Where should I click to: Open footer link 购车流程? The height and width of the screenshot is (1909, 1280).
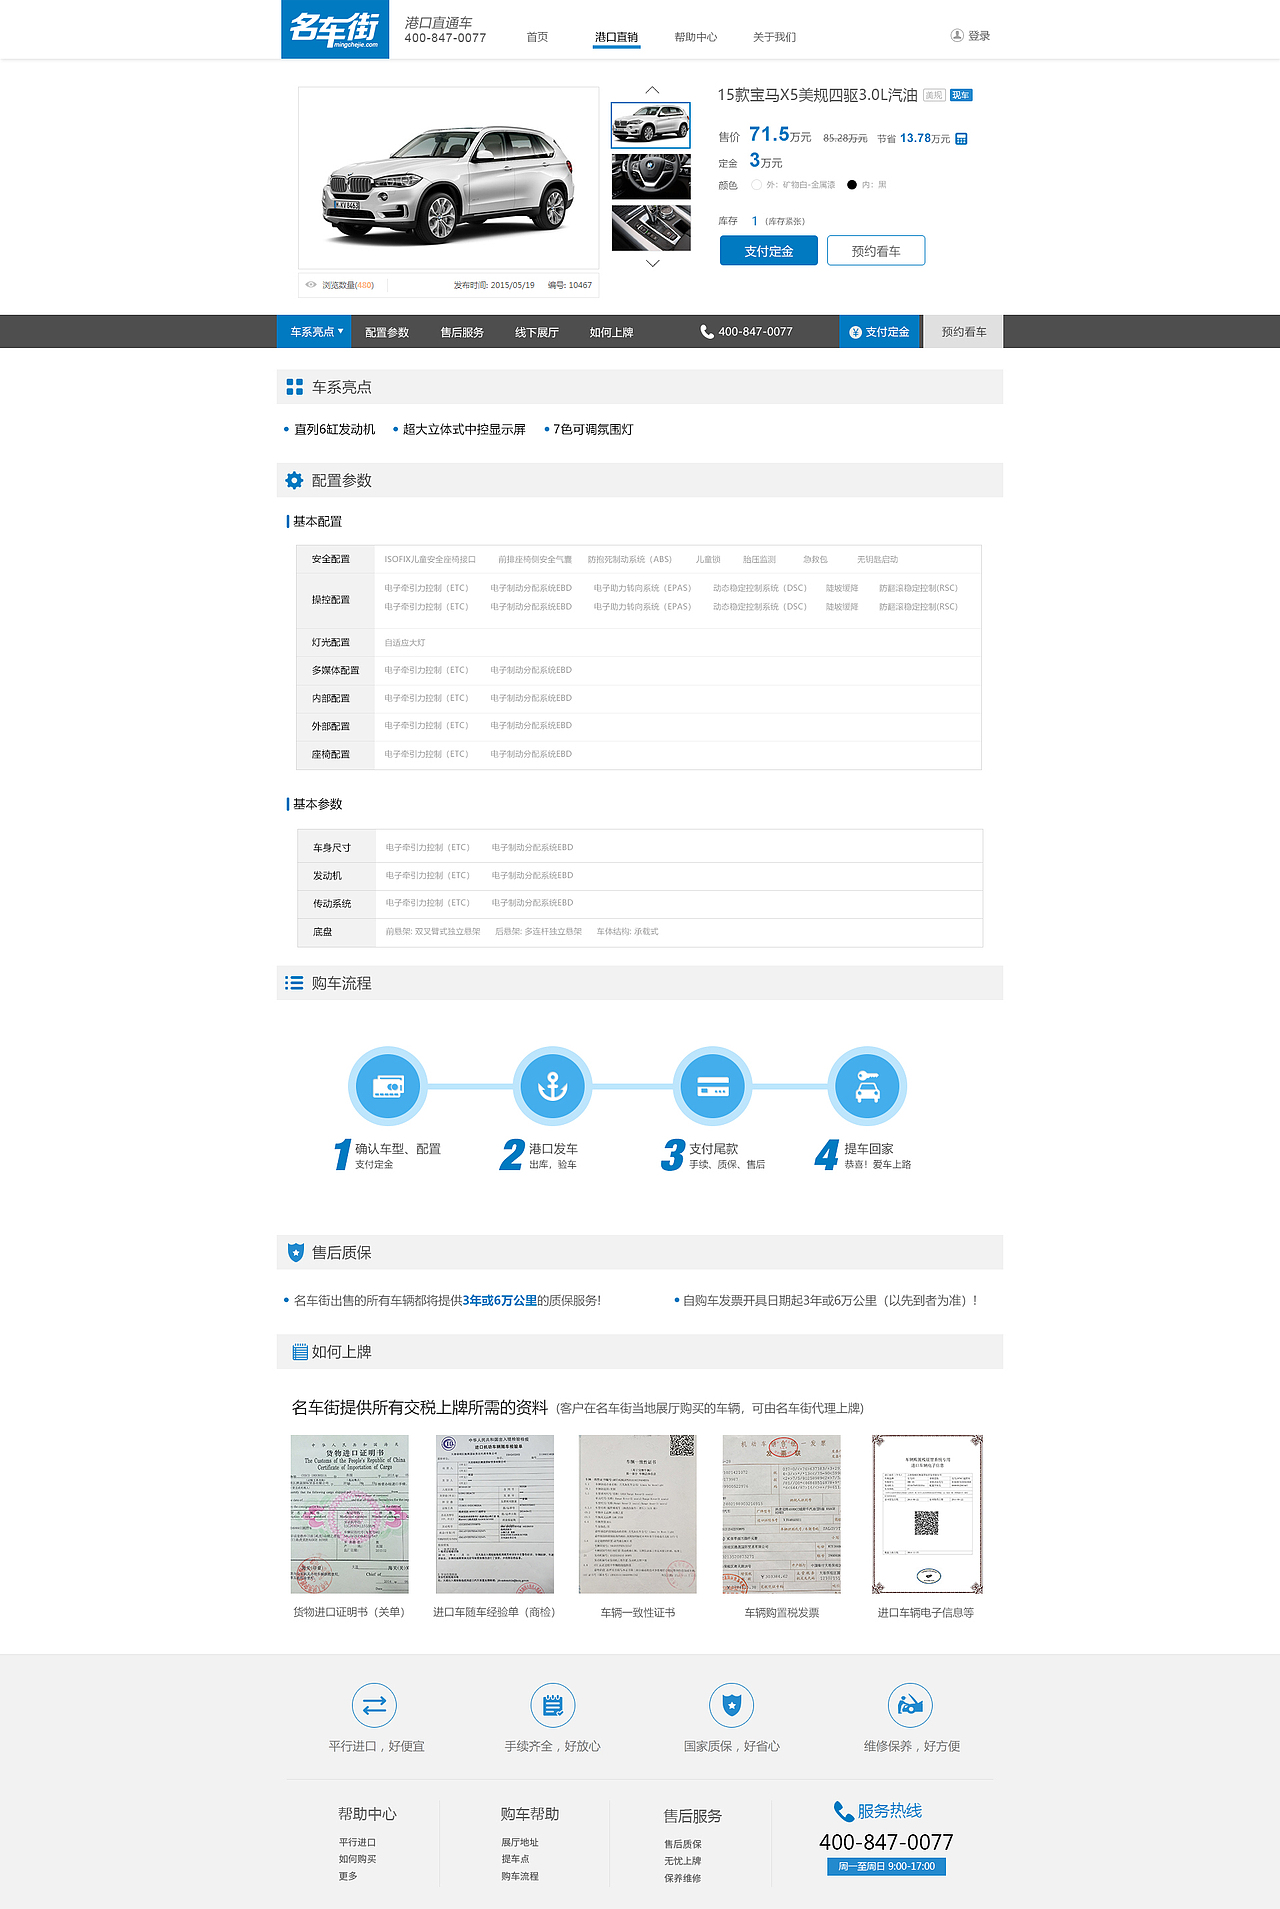tap(520, 1876)
